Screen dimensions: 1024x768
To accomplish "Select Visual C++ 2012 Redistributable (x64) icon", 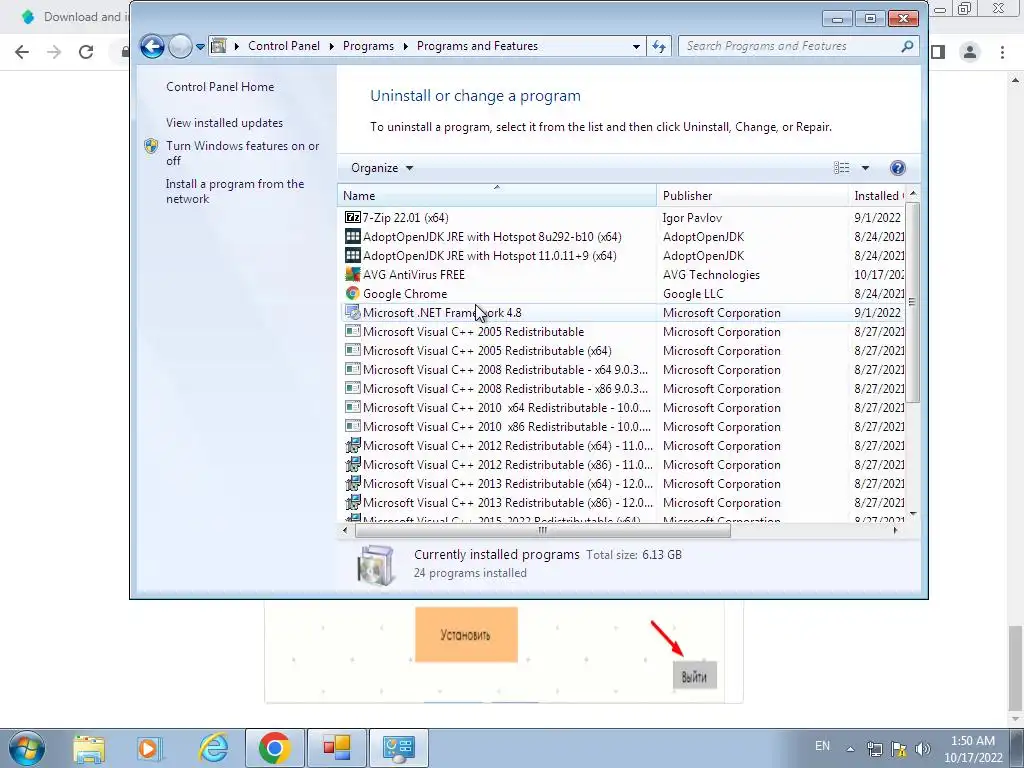I will pyautogui.click(x=353, y=445).
